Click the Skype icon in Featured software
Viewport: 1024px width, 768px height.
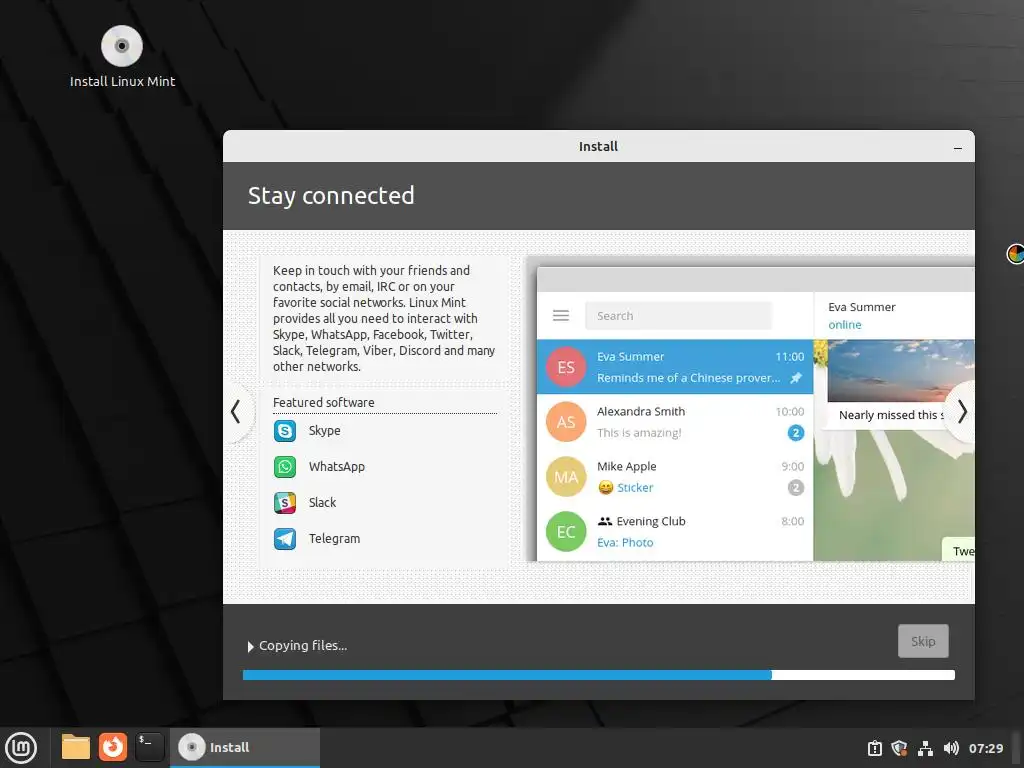(285, 431)
